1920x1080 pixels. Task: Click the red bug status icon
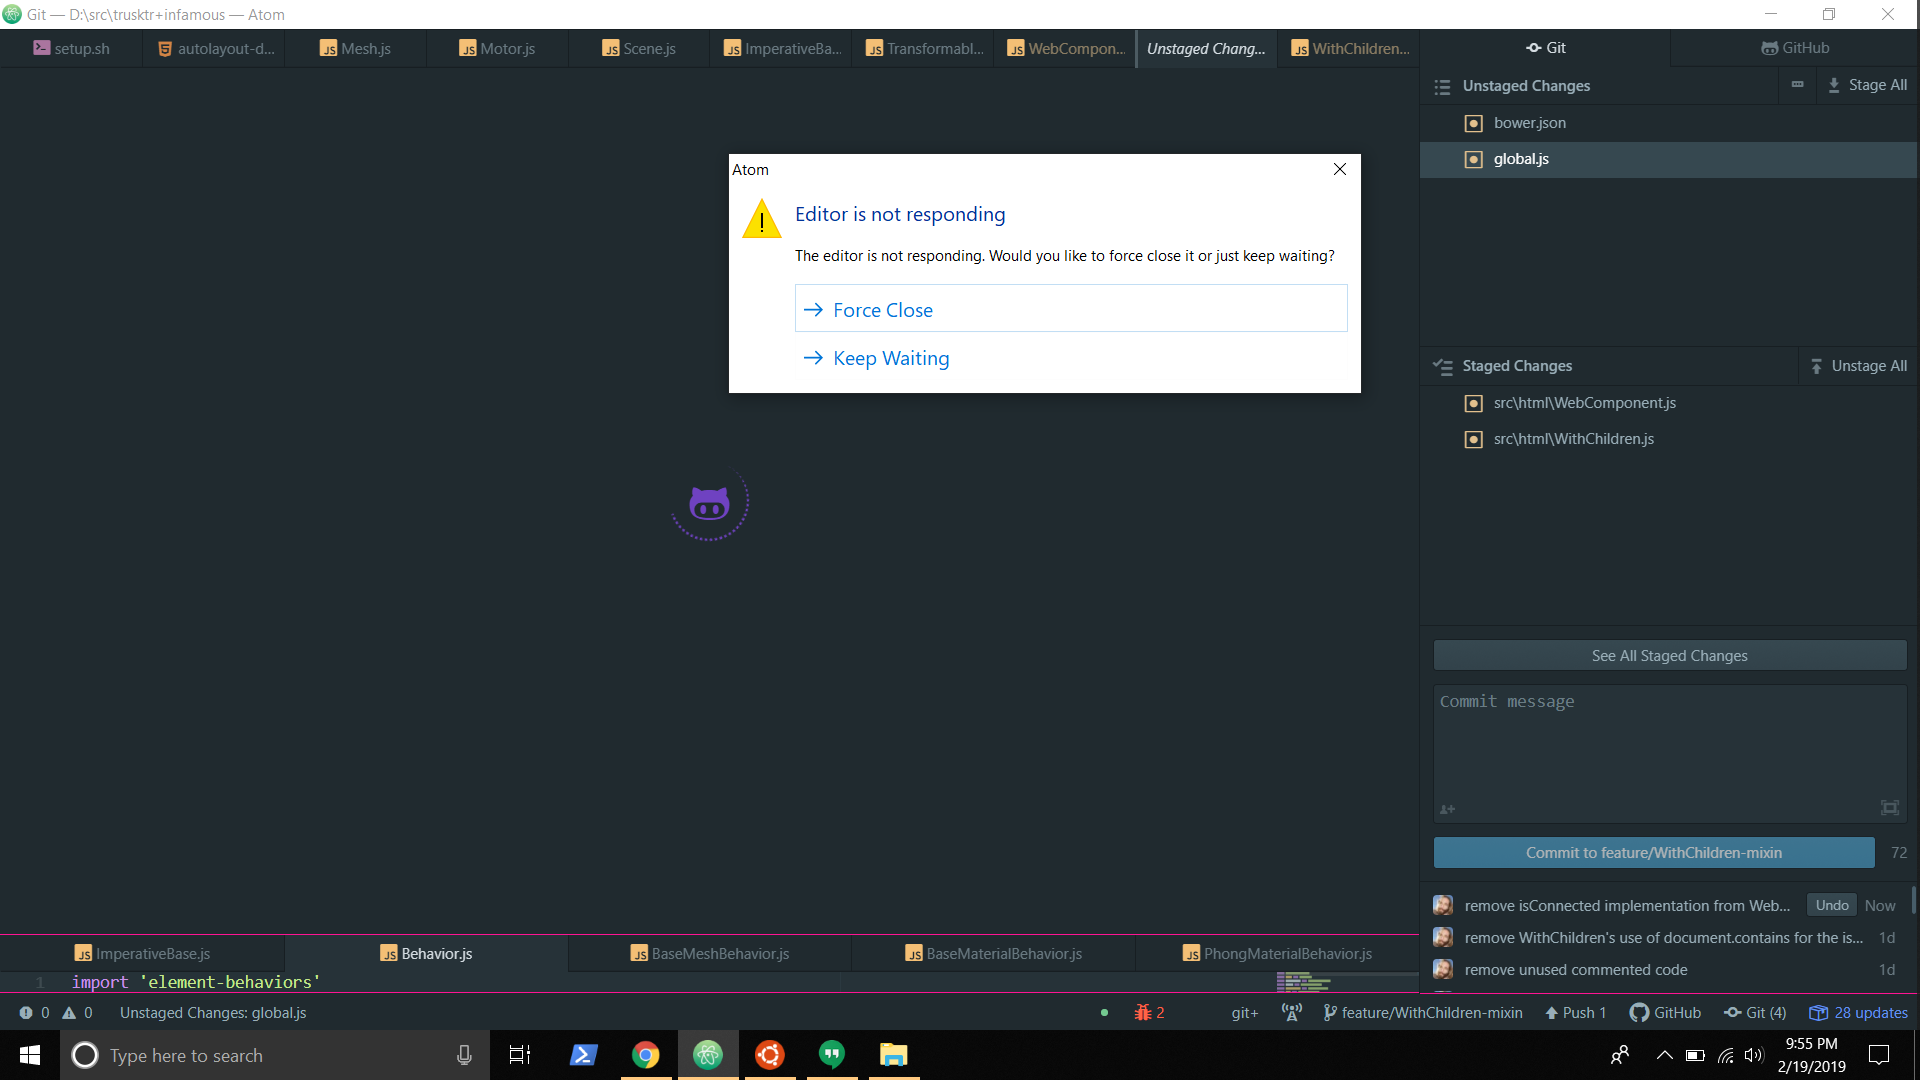click(1143, 1013)
